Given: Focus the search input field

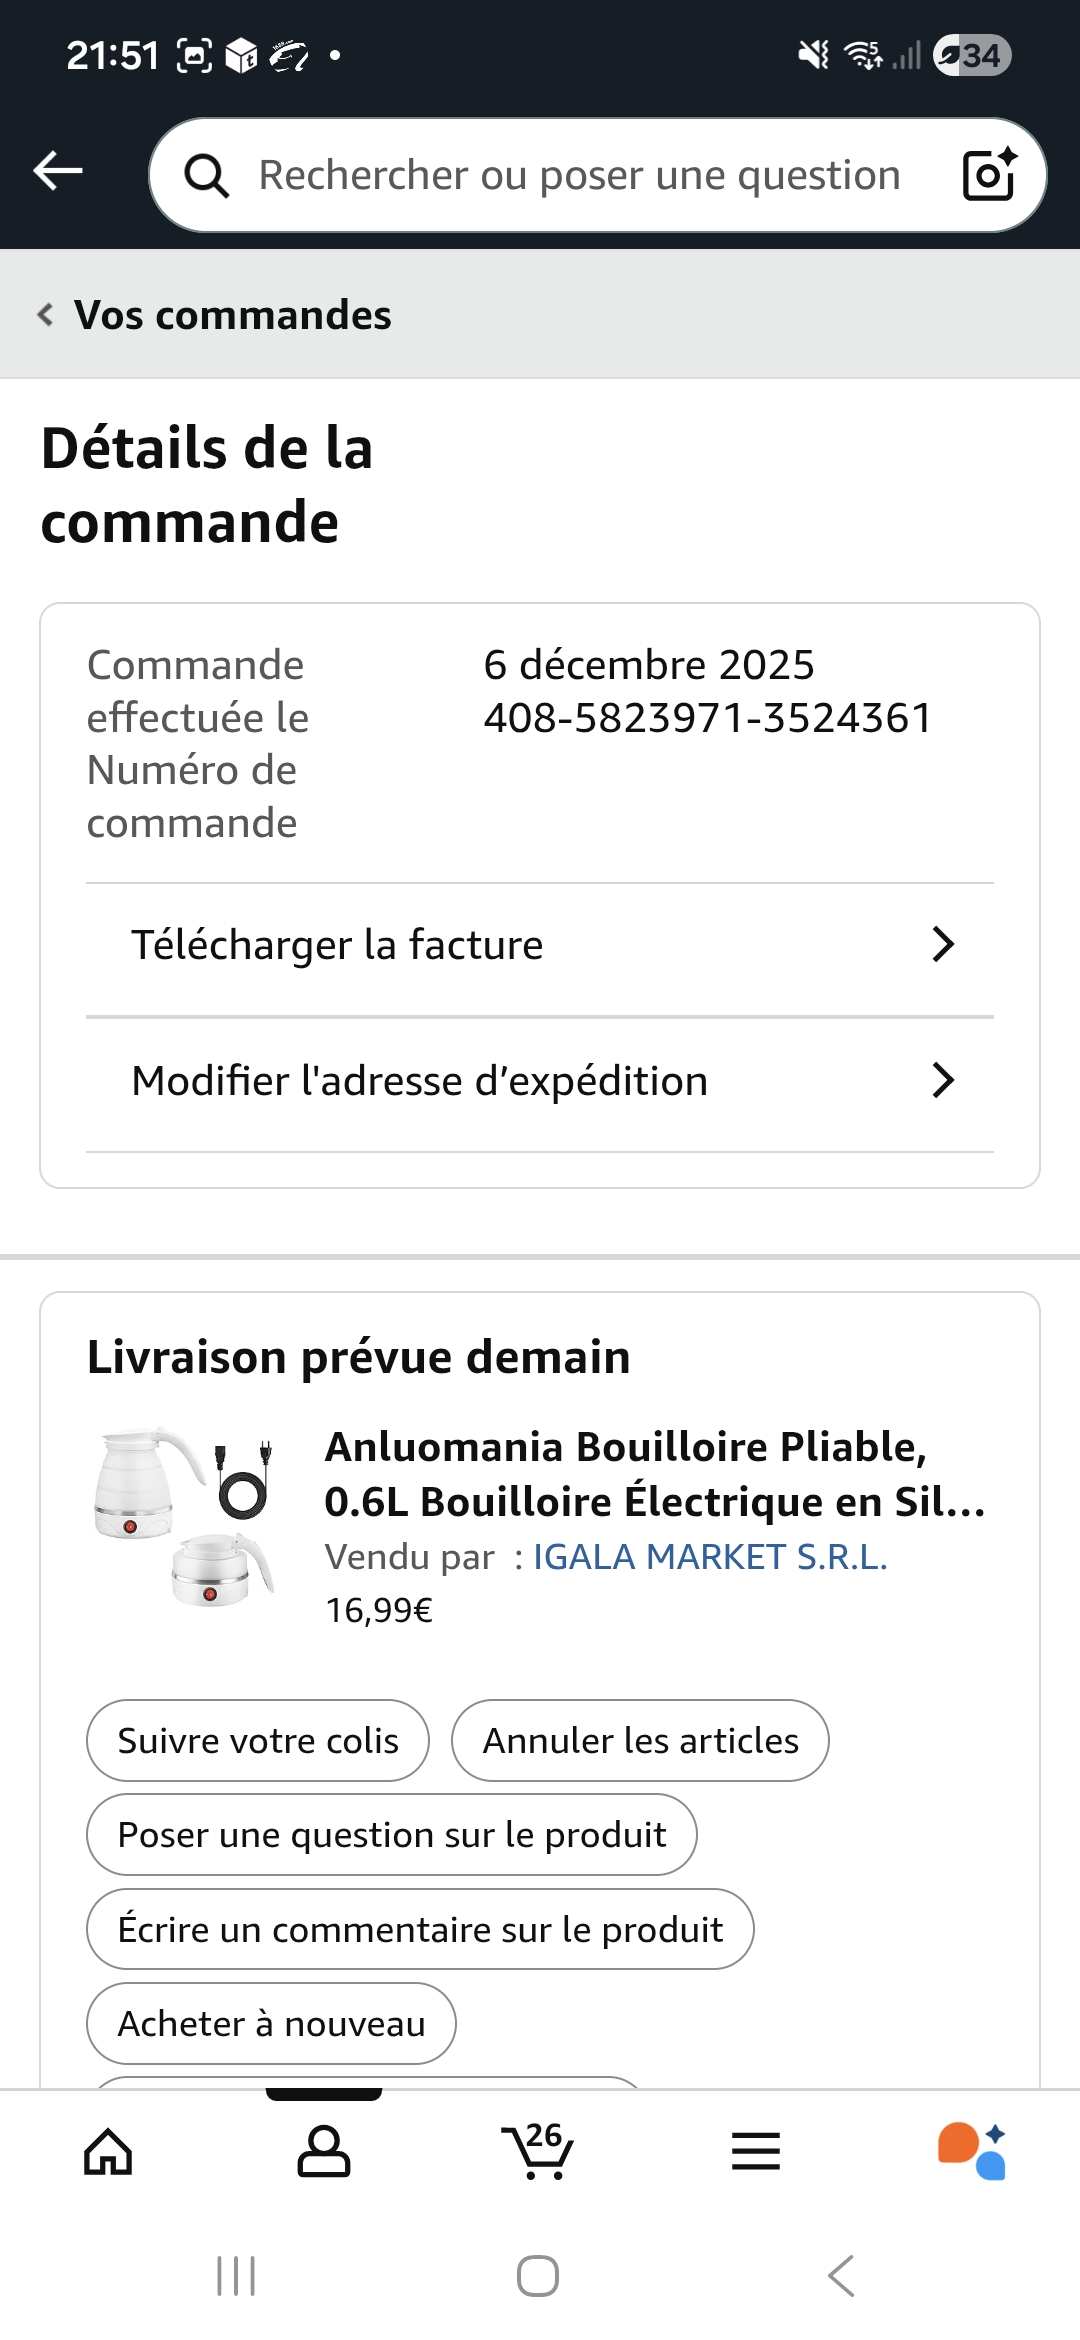Looking at the screenshot, I should 580,176.
